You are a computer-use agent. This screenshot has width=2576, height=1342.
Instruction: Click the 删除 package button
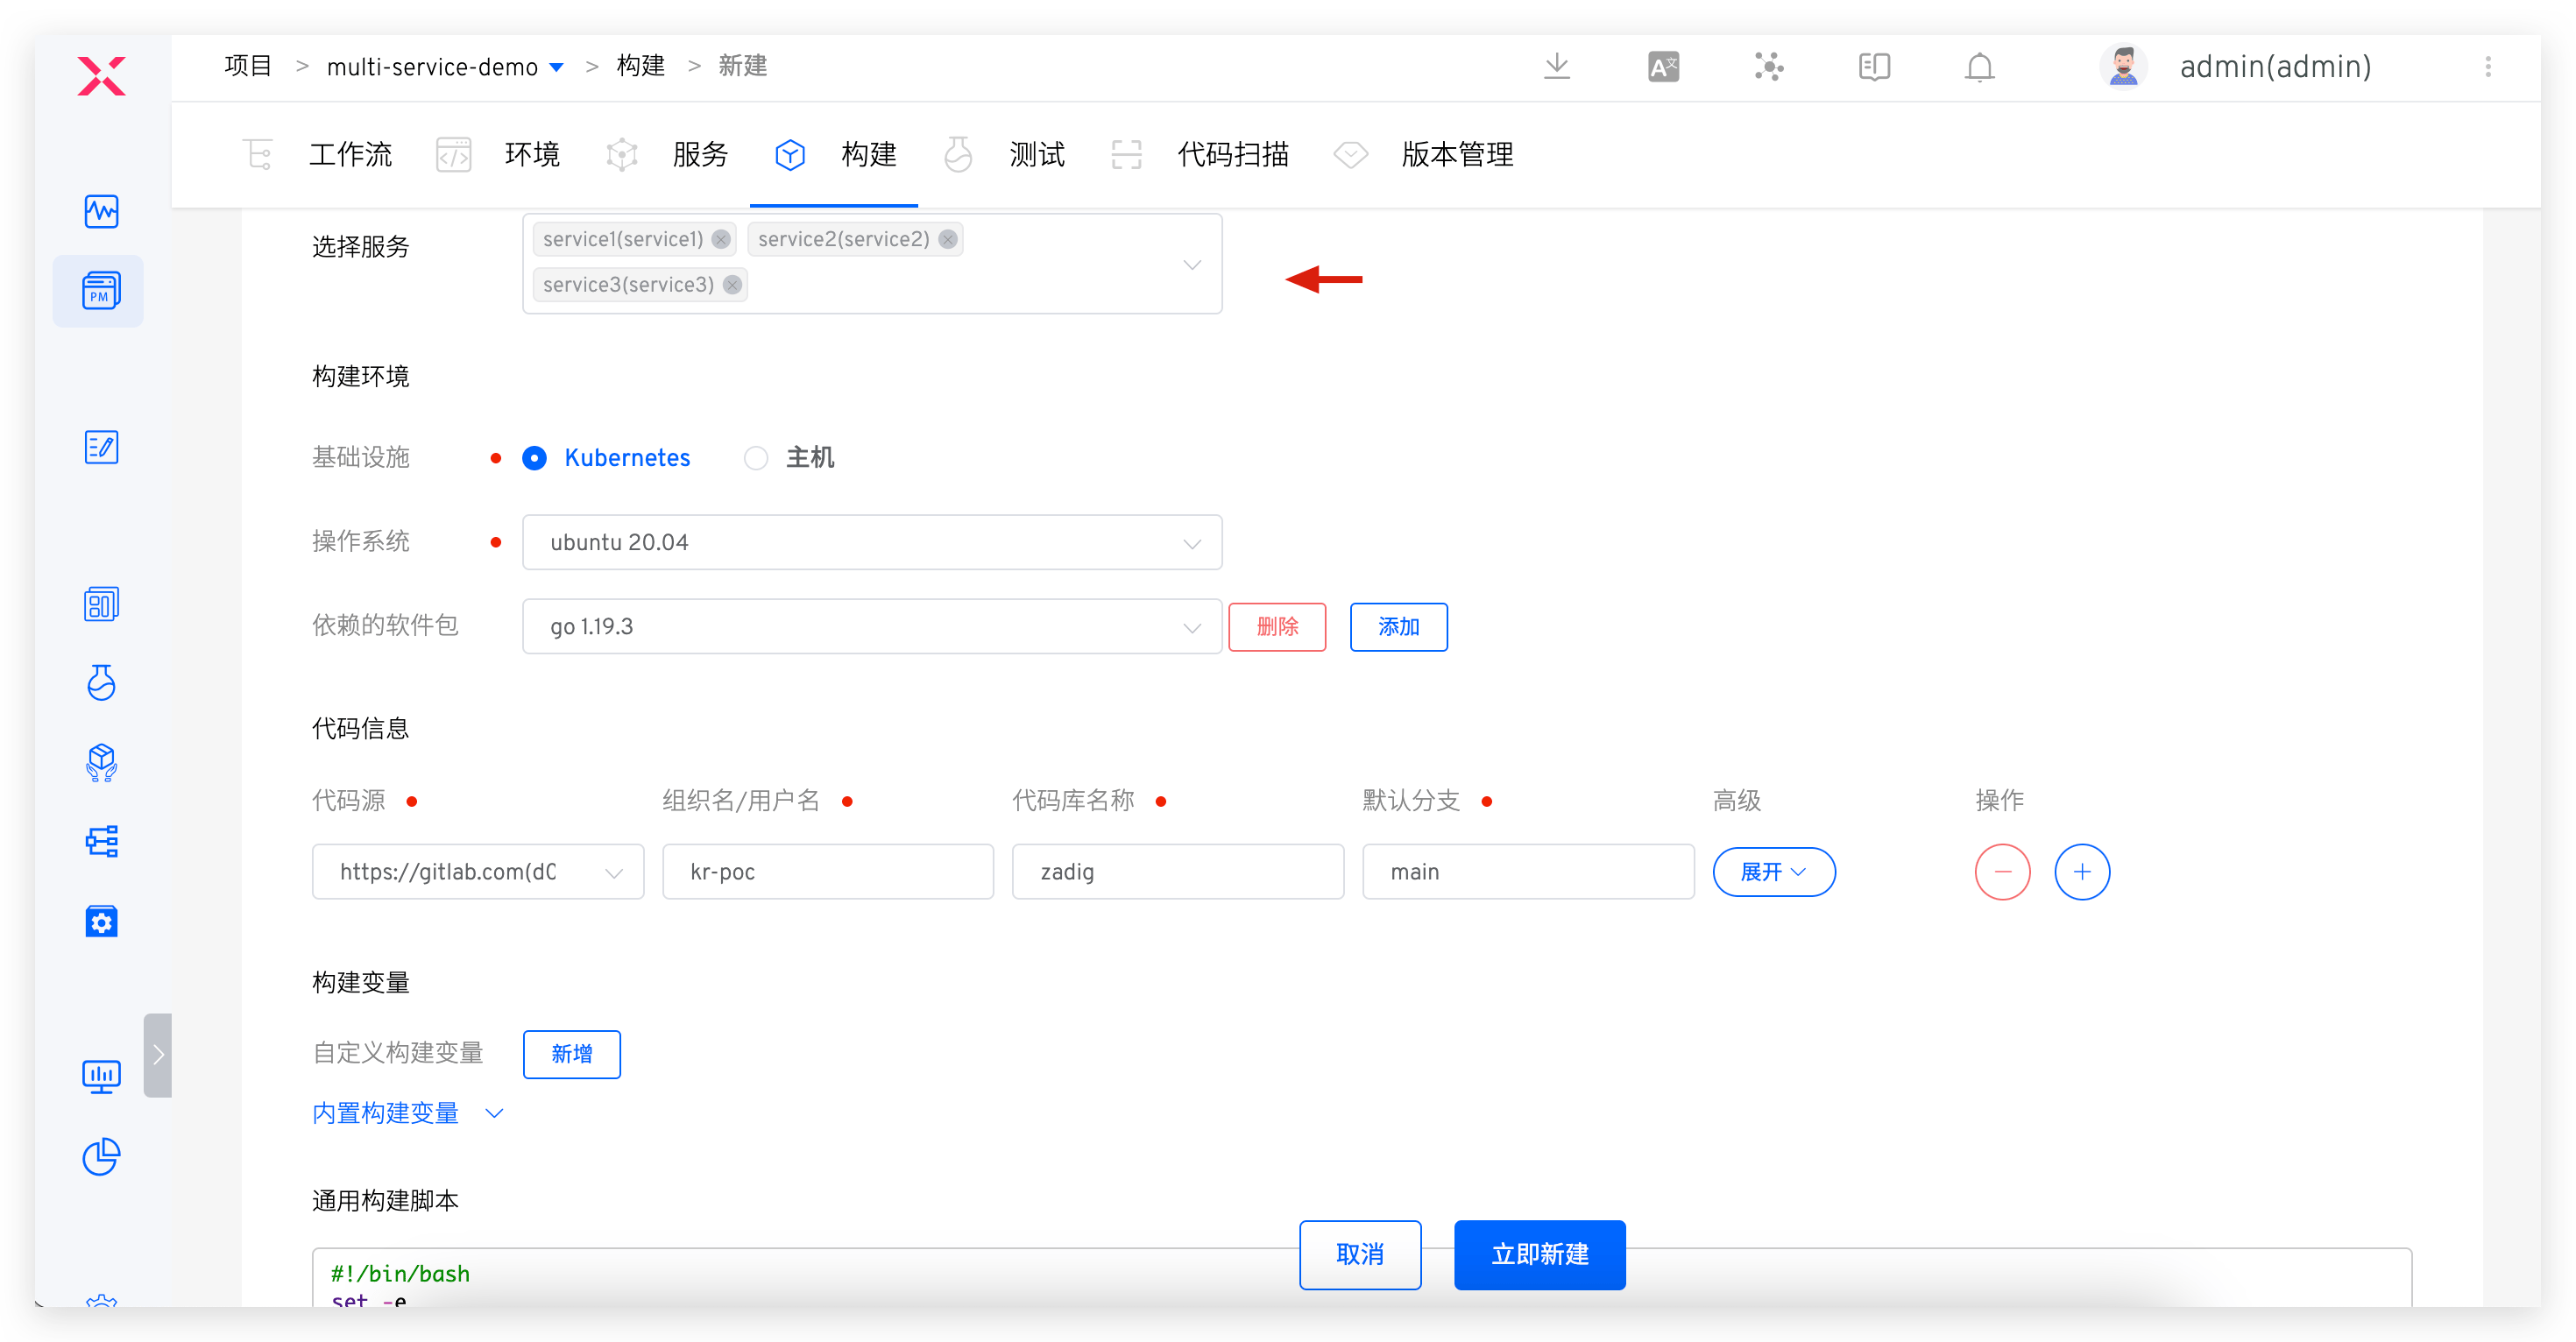click(1277, 627)
